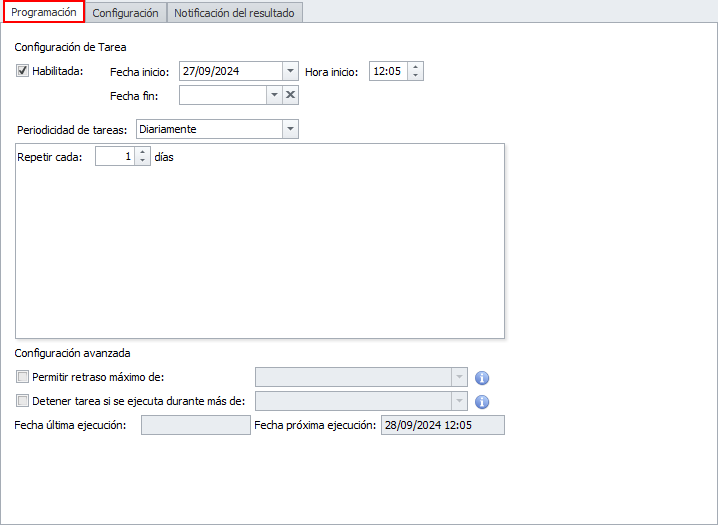The width and height of the screenshot is (718, 525).
Task: Clear Fecha fin with the X icon
Action: [x=290, y=95]
